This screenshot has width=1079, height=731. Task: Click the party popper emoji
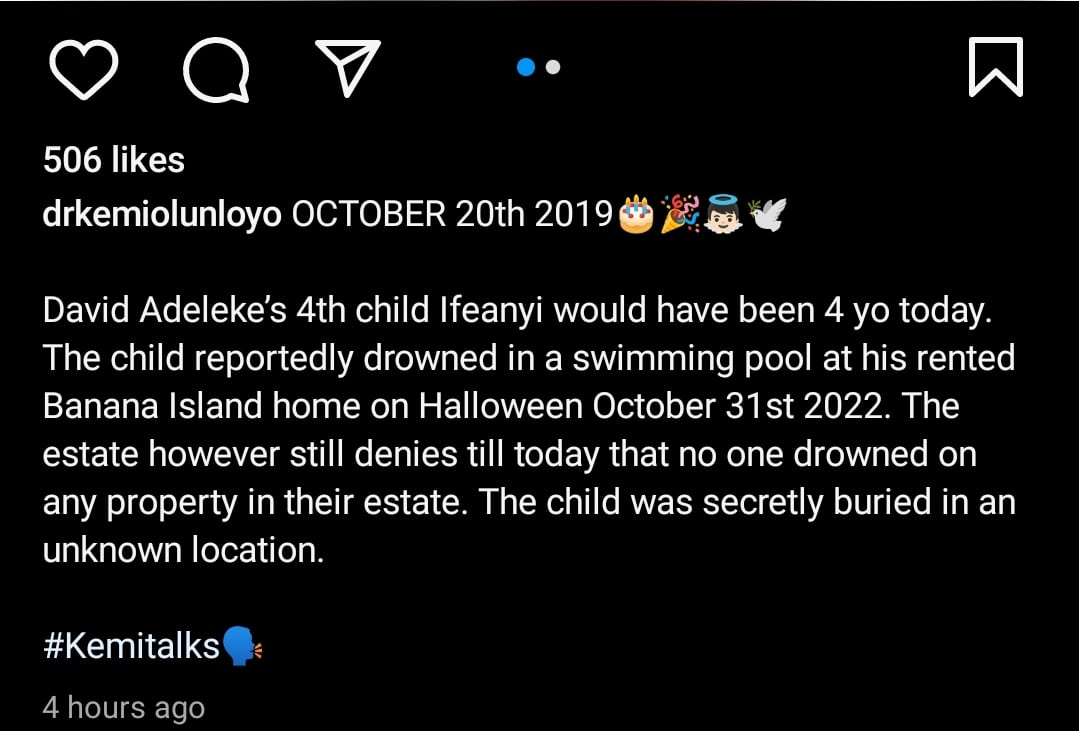(x=680, y=215)
